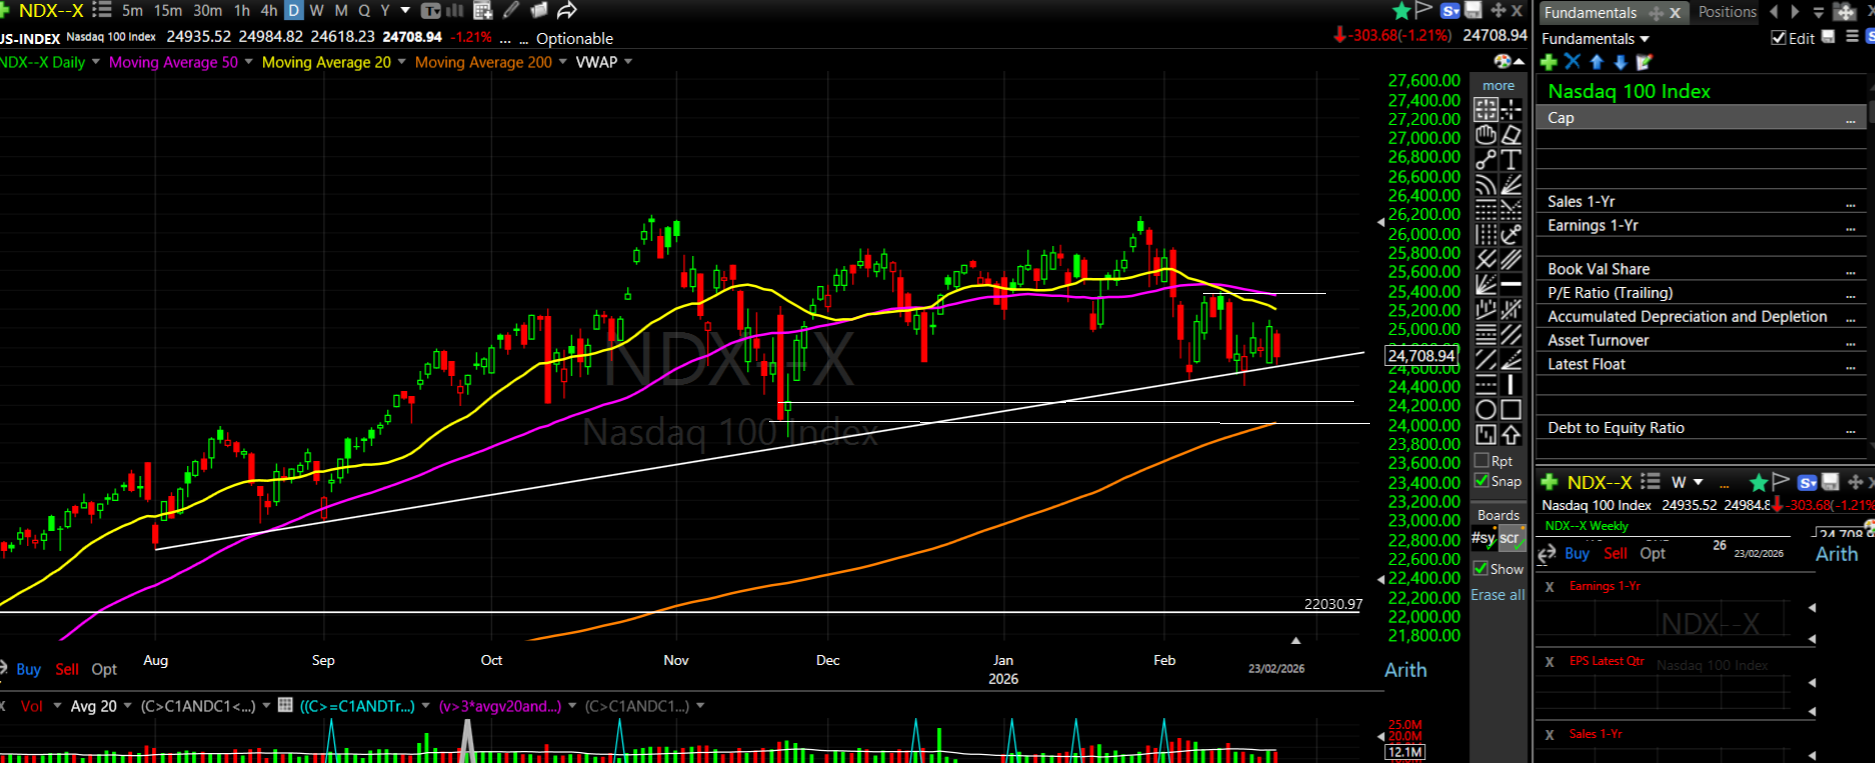Open the VWAP indicator dropdown
Image resolution: width=1875 pixels, height=768 pixels.
pos(628,62)
